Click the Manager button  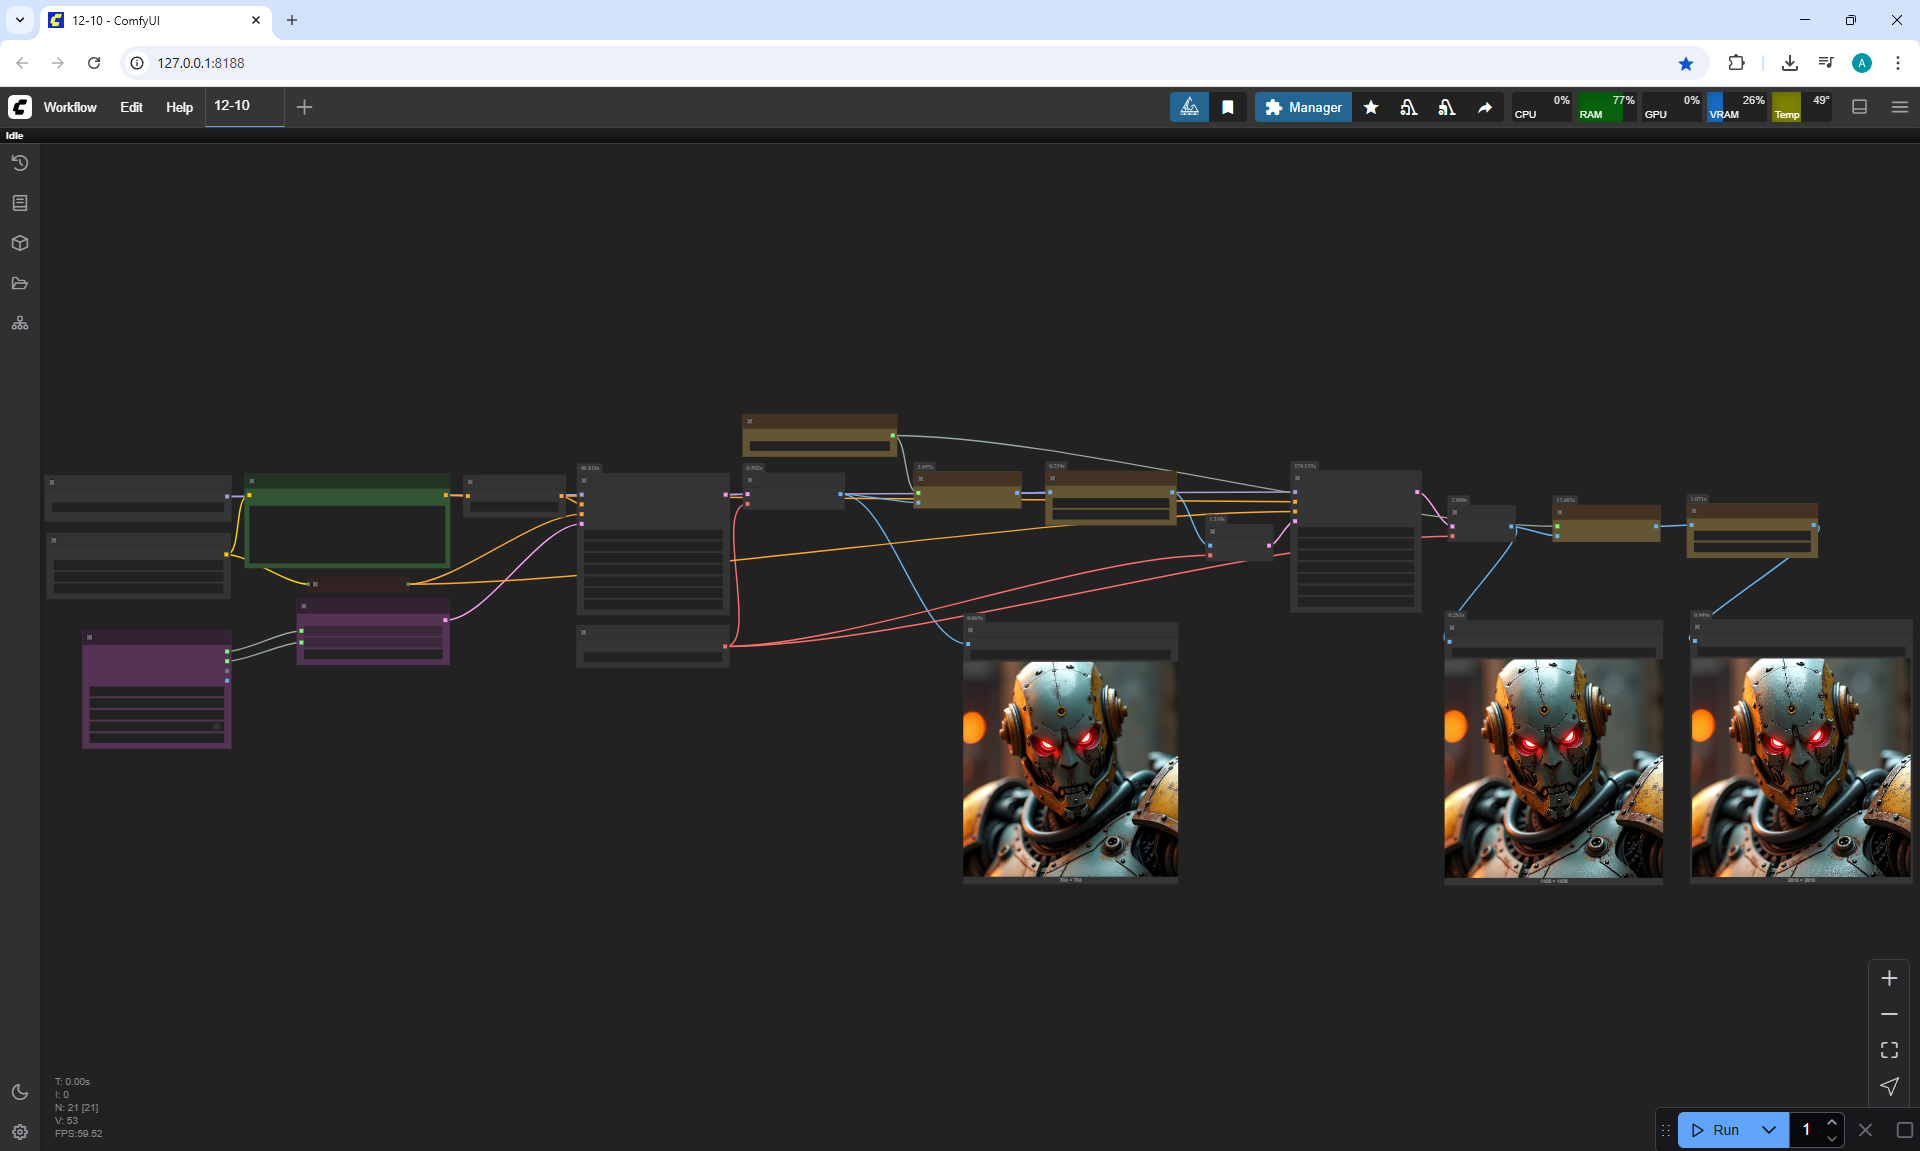[x=1303, y=107]
